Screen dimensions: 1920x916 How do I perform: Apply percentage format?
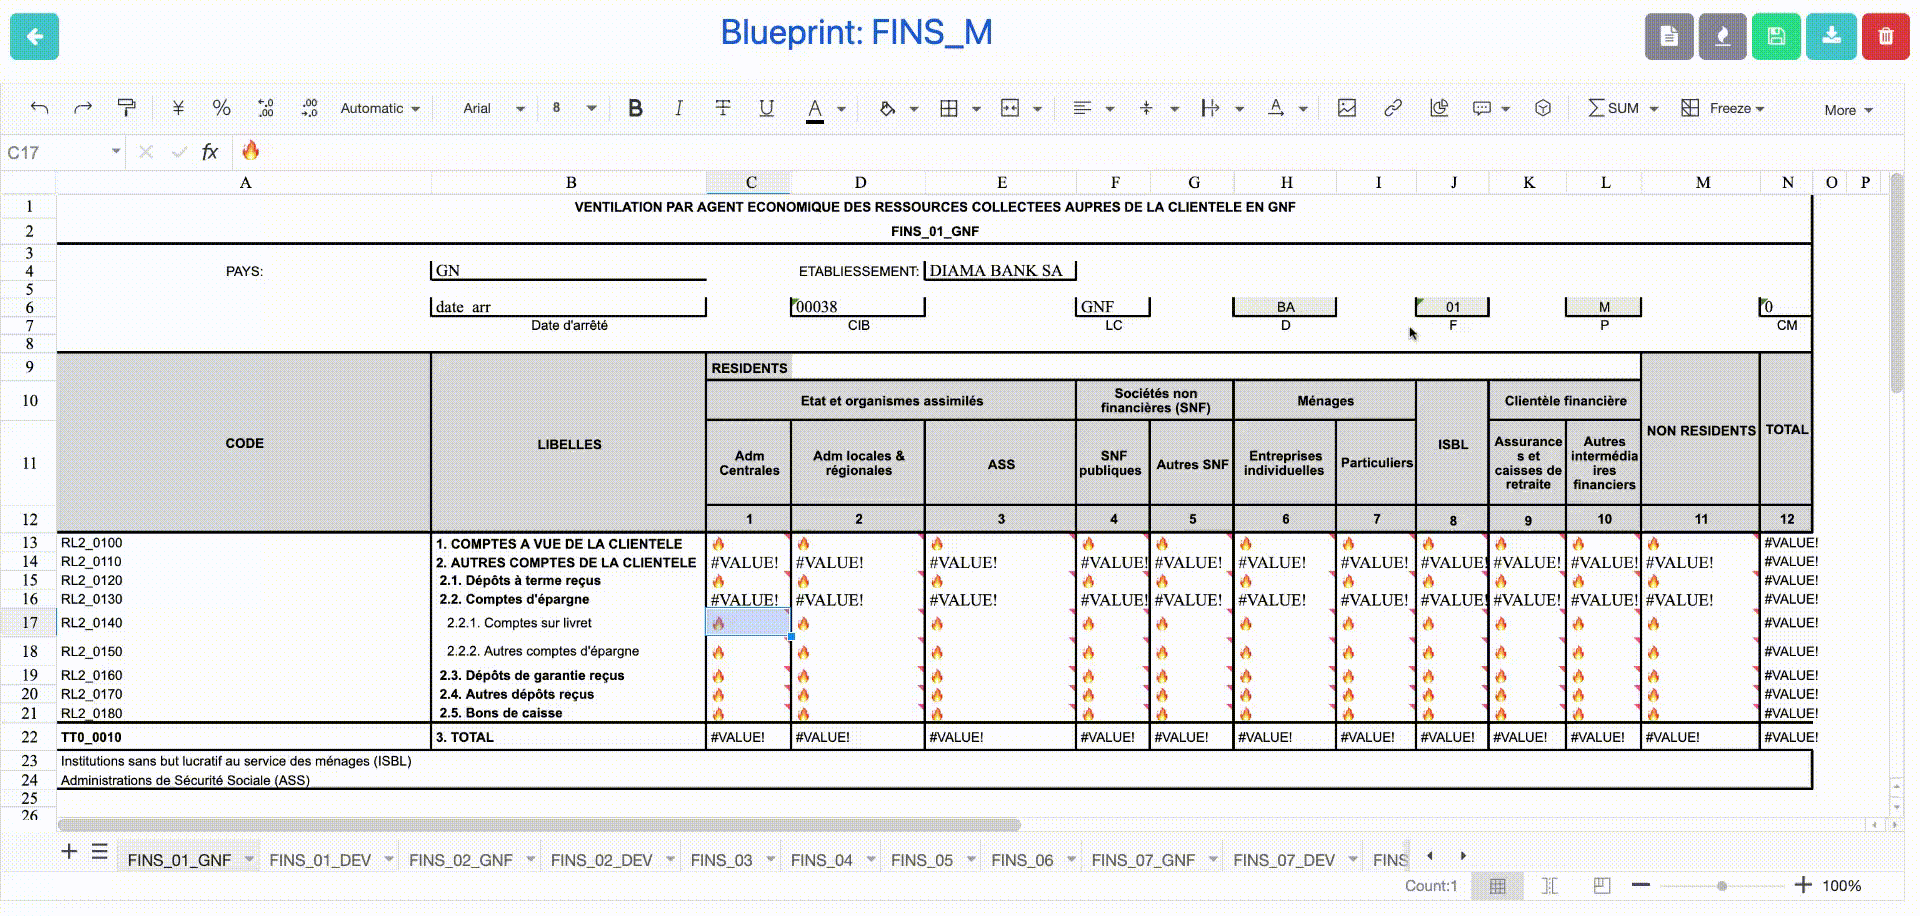[221, 108]
